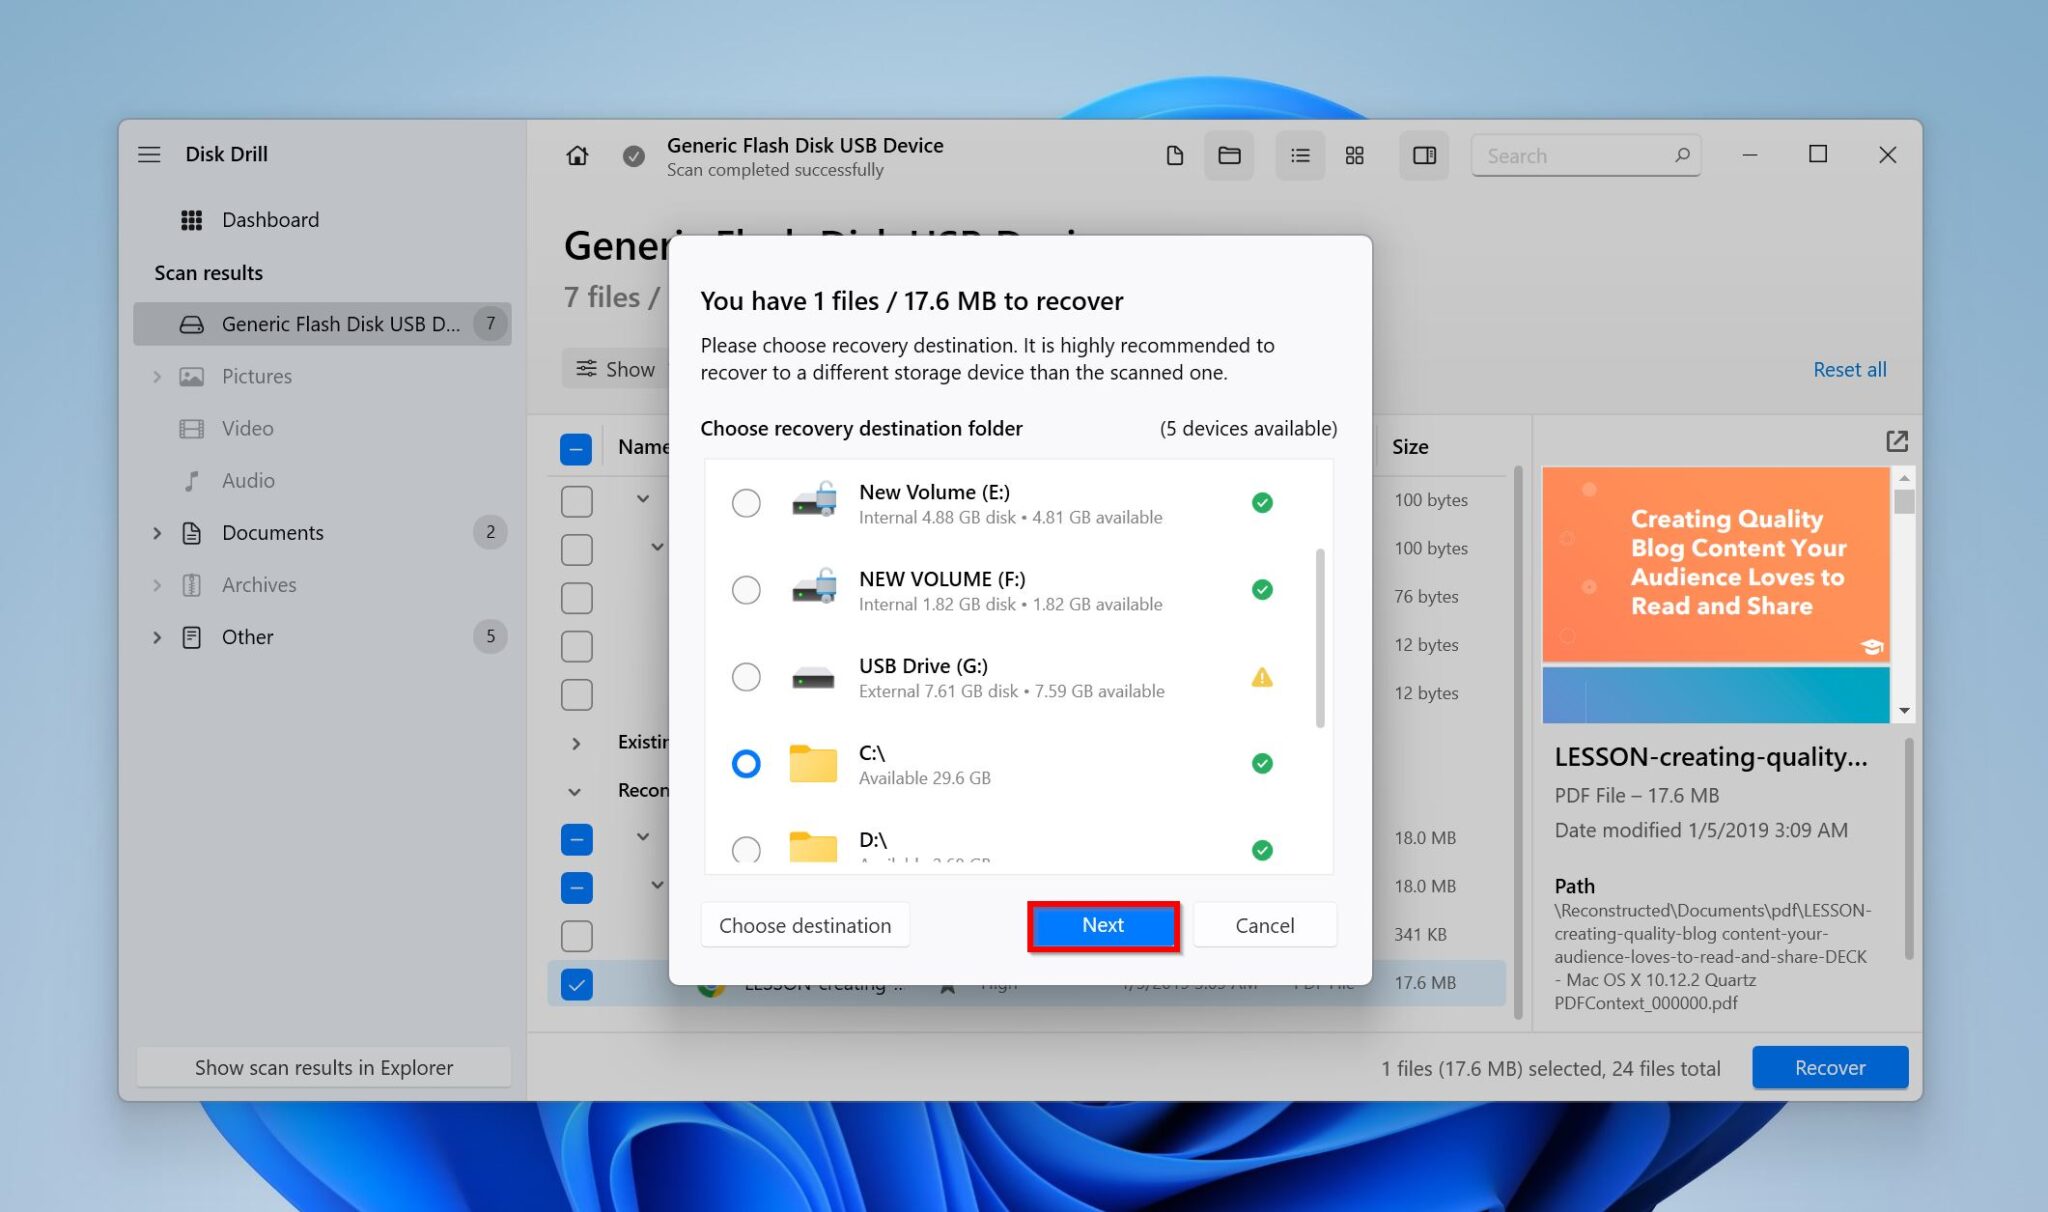Click the Show filters icon
The height and width of the screenshot is (1212, 2048).
click(x=586, y=369)
